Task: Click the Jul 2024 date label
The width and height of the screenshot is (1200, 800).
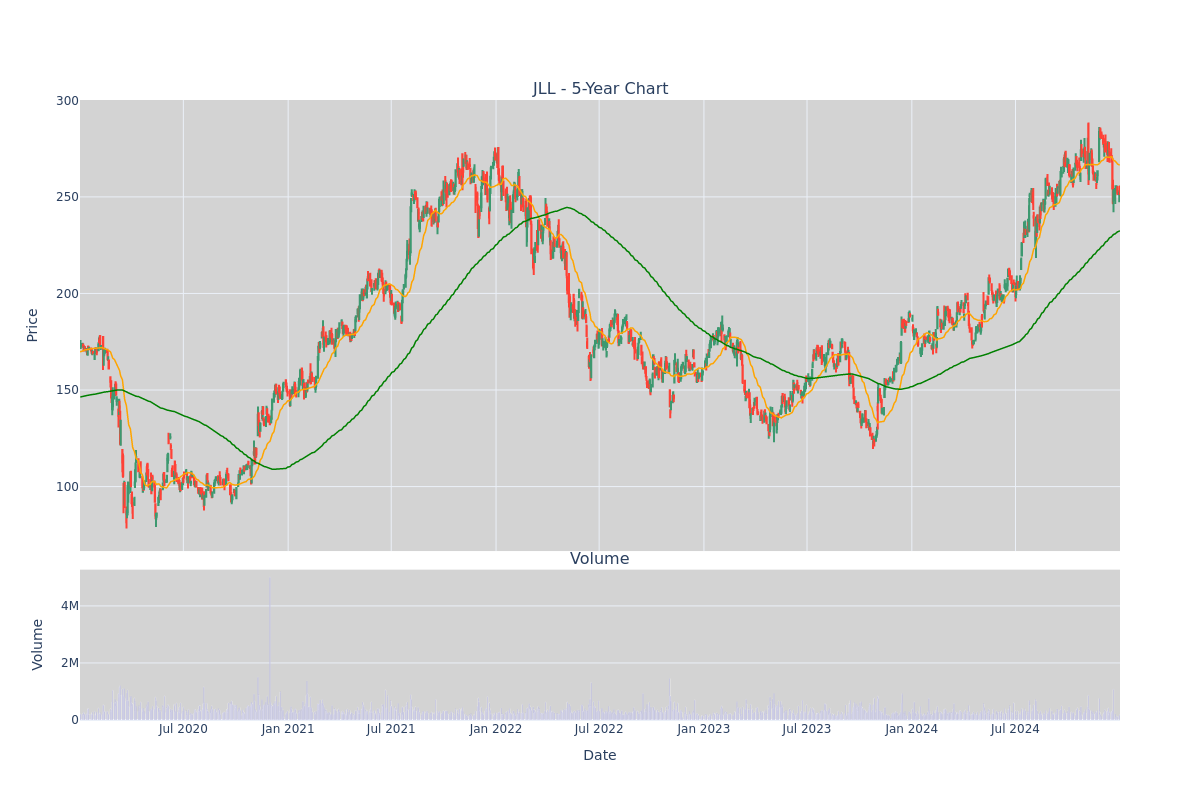Action: (x=1015, y=729)
